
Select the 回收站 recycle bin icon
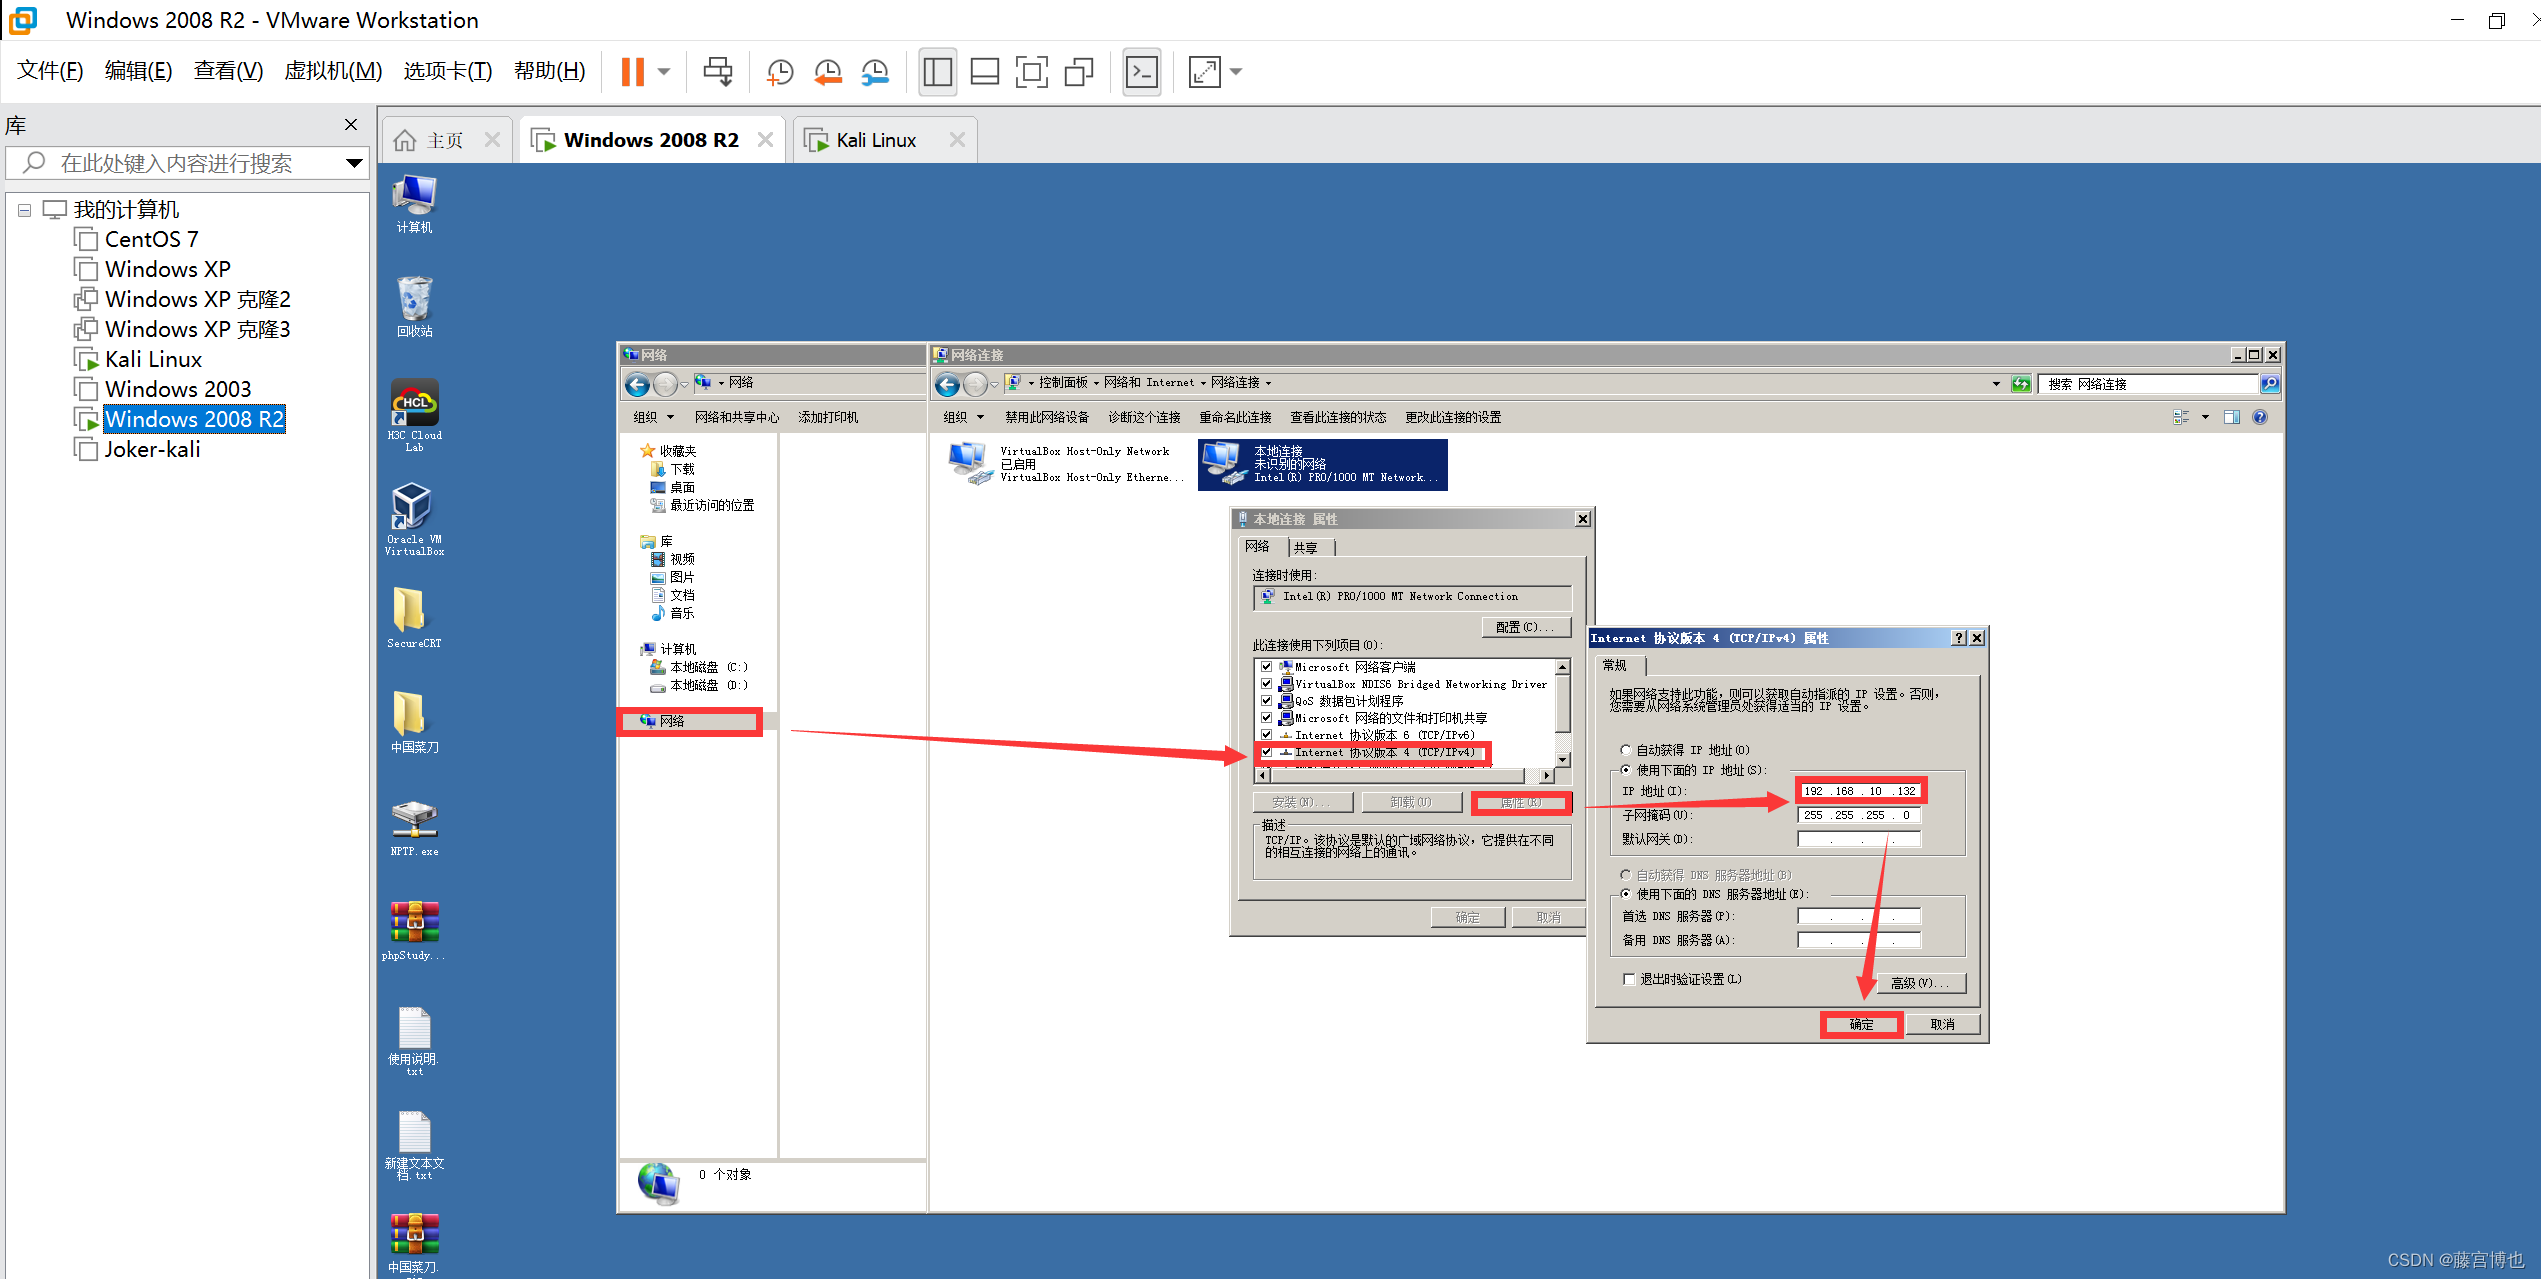(x=414, y=307)
